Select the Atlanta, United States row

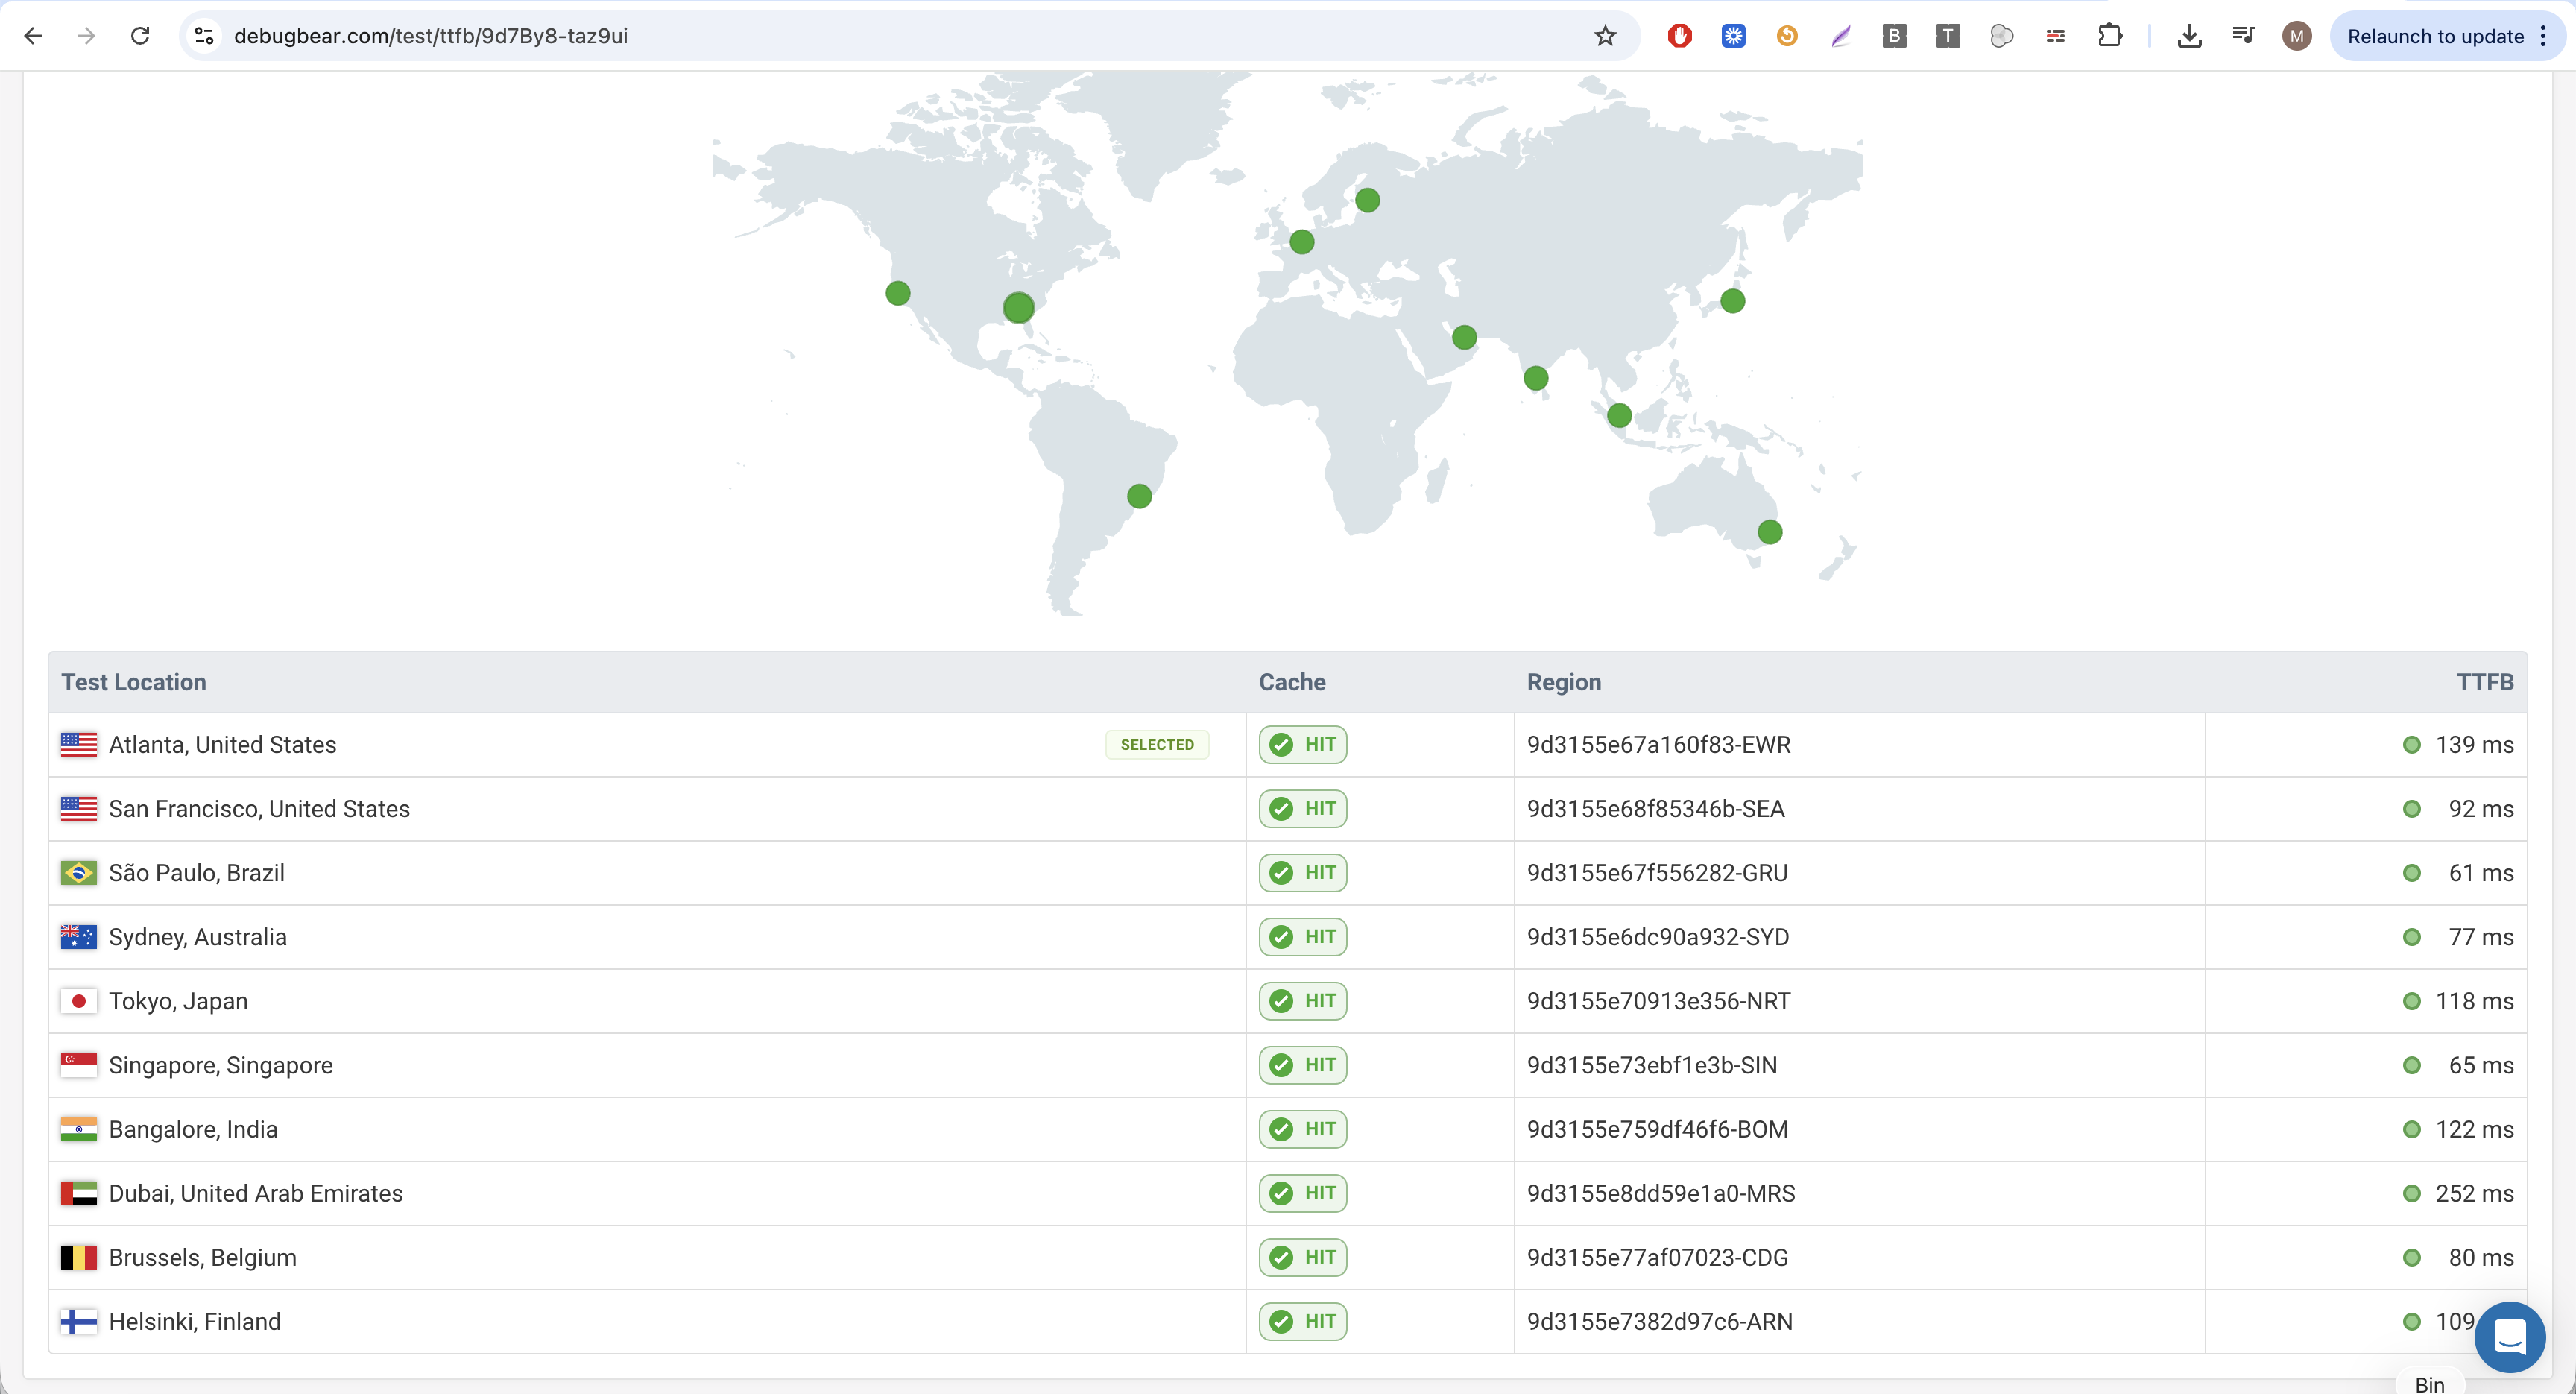[x=222, y=745]
